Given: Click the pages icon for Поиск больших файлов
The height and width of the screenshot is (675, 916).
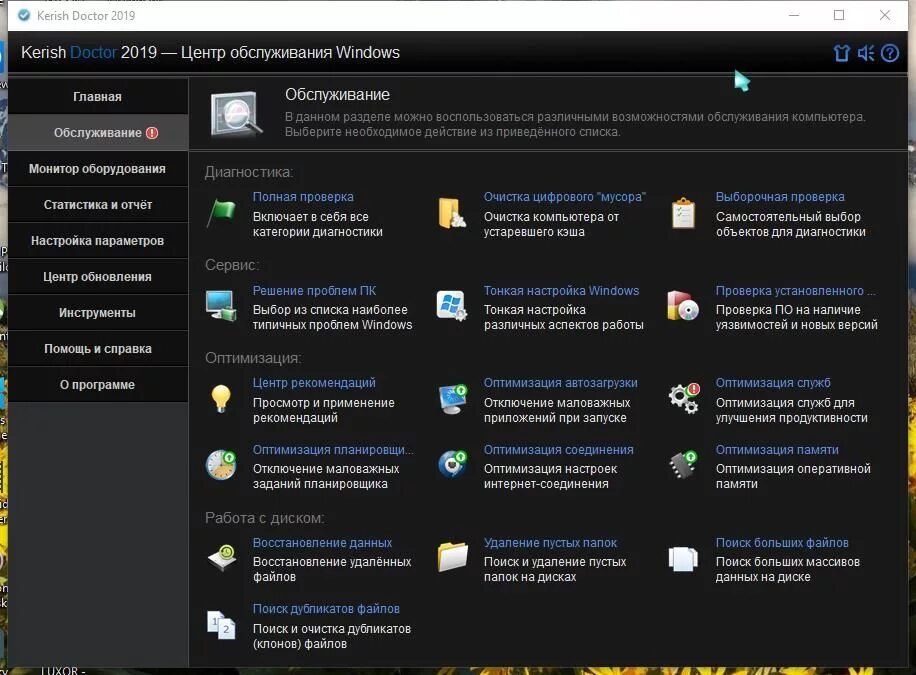Looking at the screenshot, I should [683, 559].
